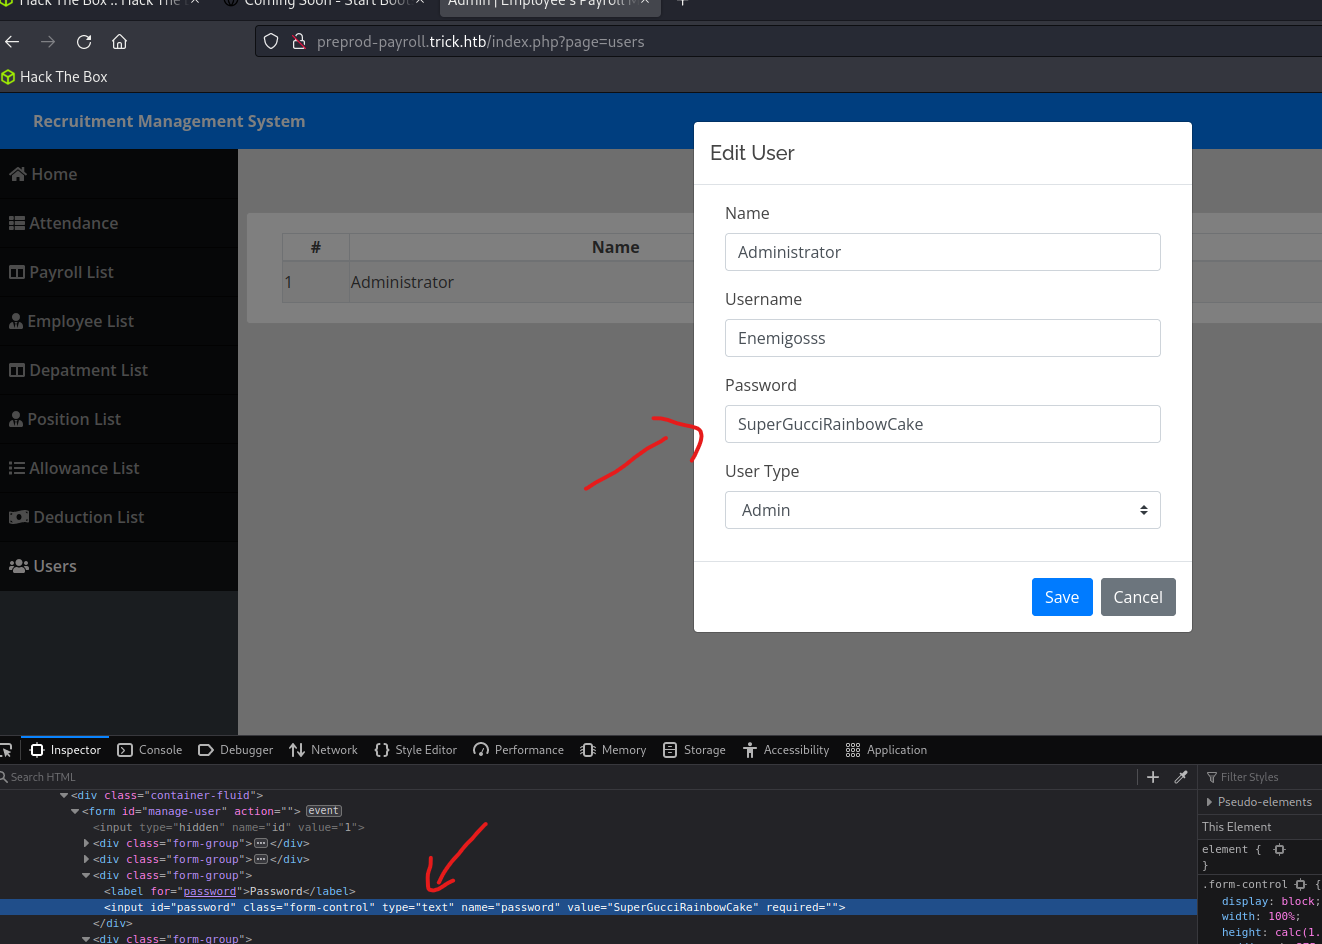Collapse the manage-user form node
Image resolution: width=1322 pixels, height=944 pixels.
click(75, 812)
